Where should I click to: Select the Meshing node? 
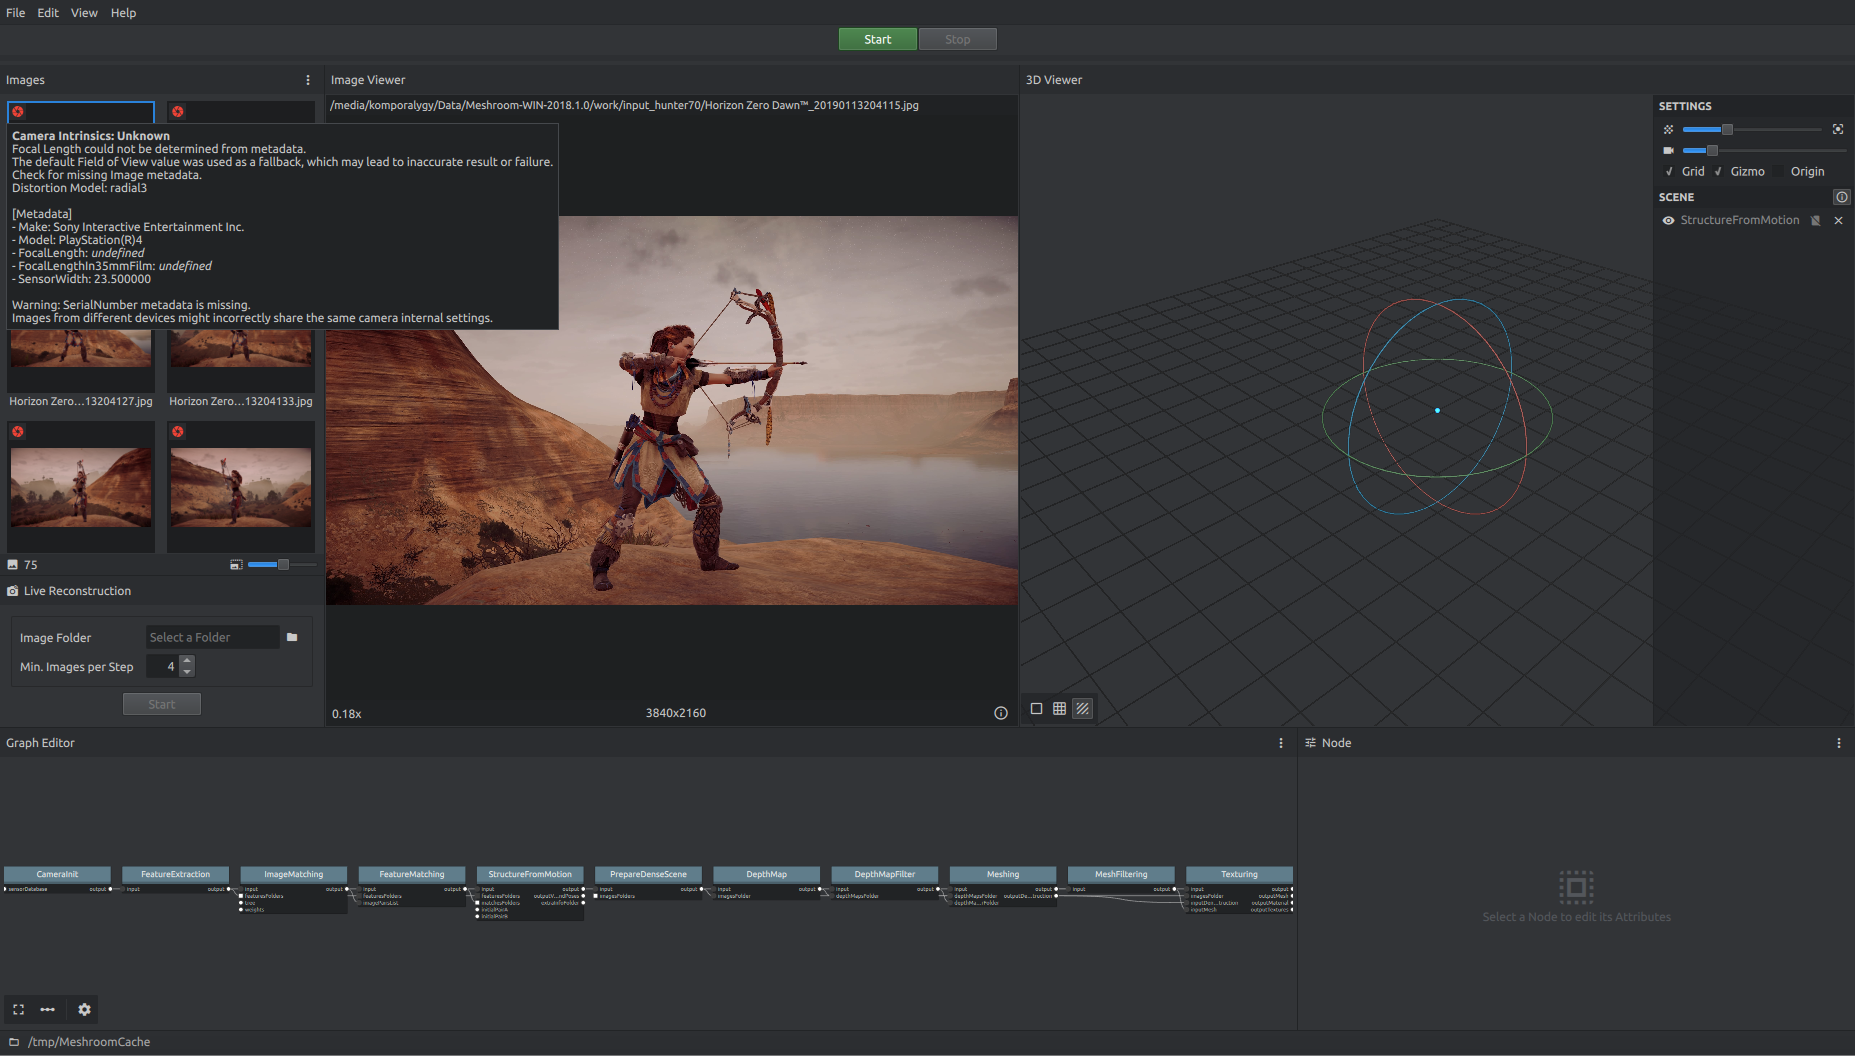[1003, 874]
